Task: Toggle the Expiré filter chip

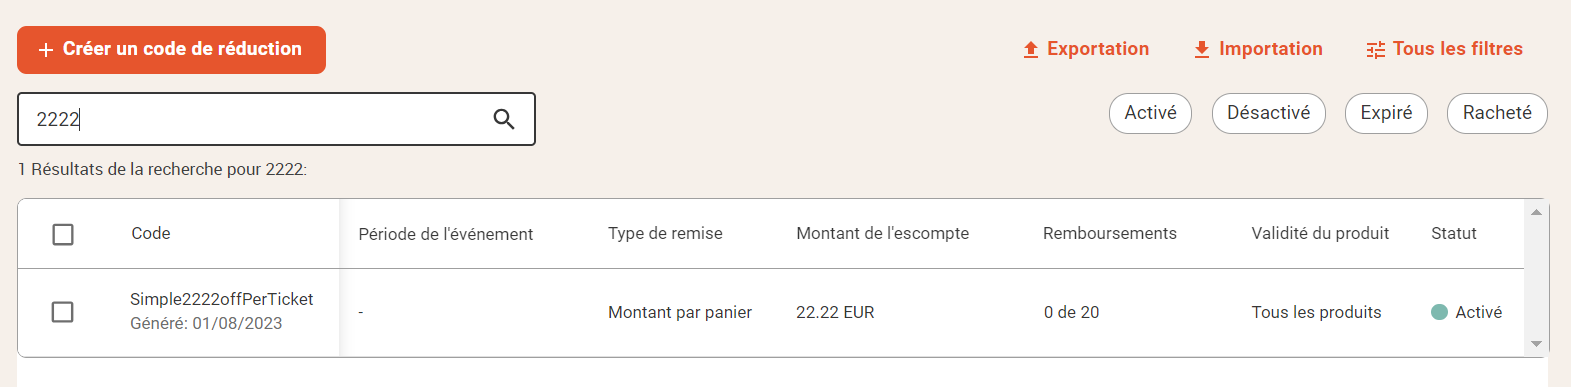Action: pyautogui.click(x=1386, y=113)
